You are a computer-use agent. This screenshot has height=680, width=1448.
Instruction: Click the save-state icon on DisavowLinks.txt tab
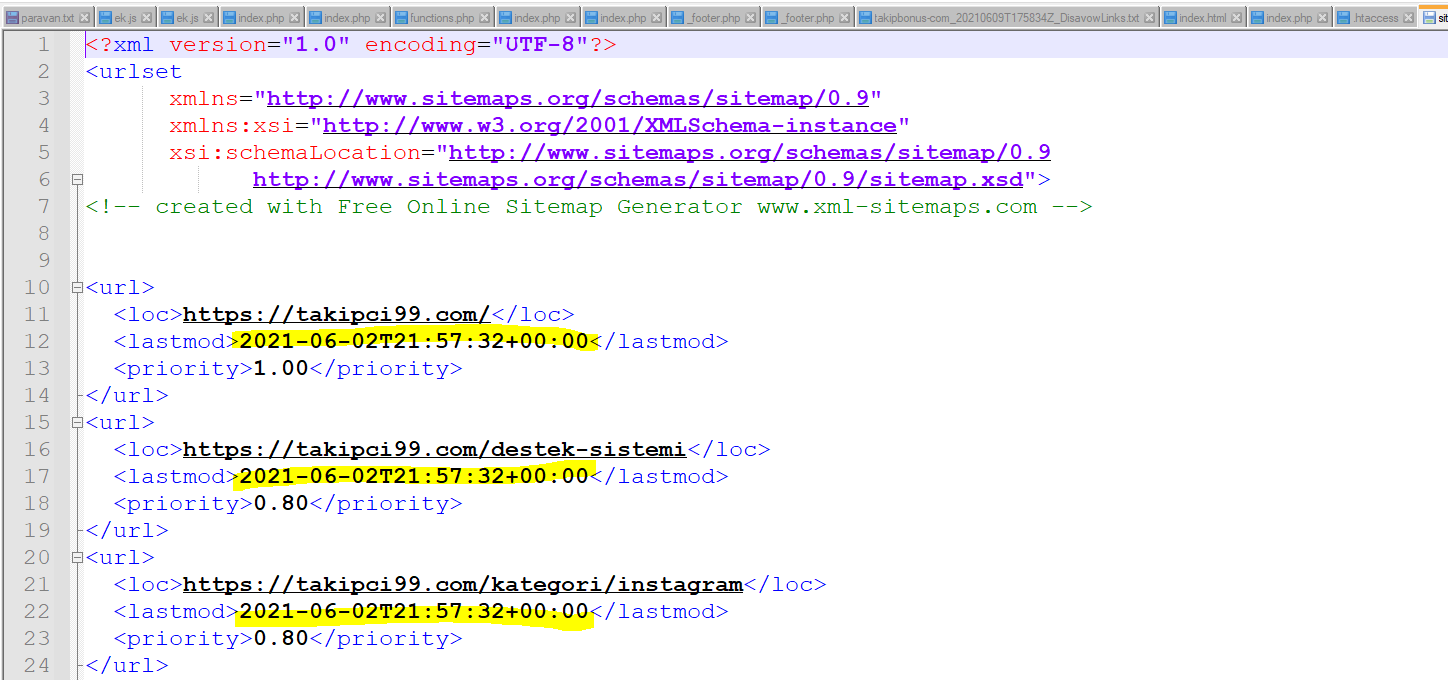(865, 18)
